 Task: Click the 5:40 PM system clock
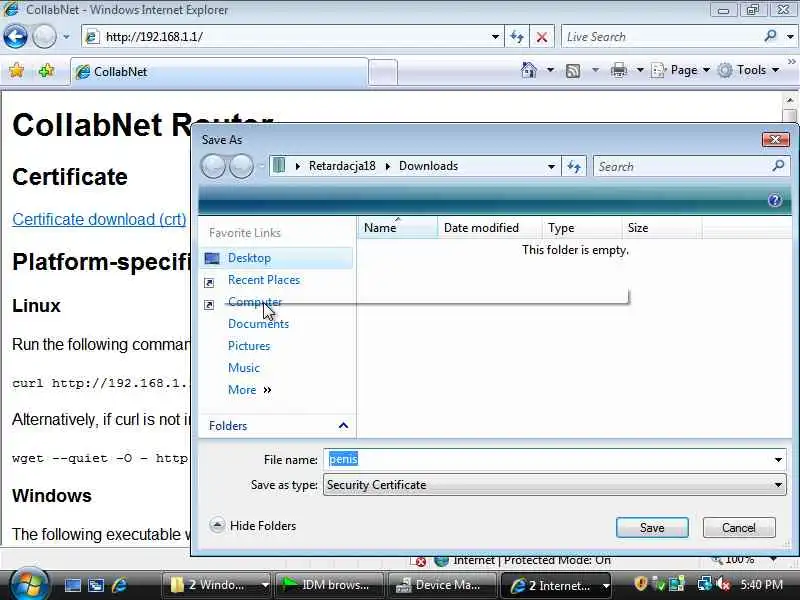[x=761, y=585]
